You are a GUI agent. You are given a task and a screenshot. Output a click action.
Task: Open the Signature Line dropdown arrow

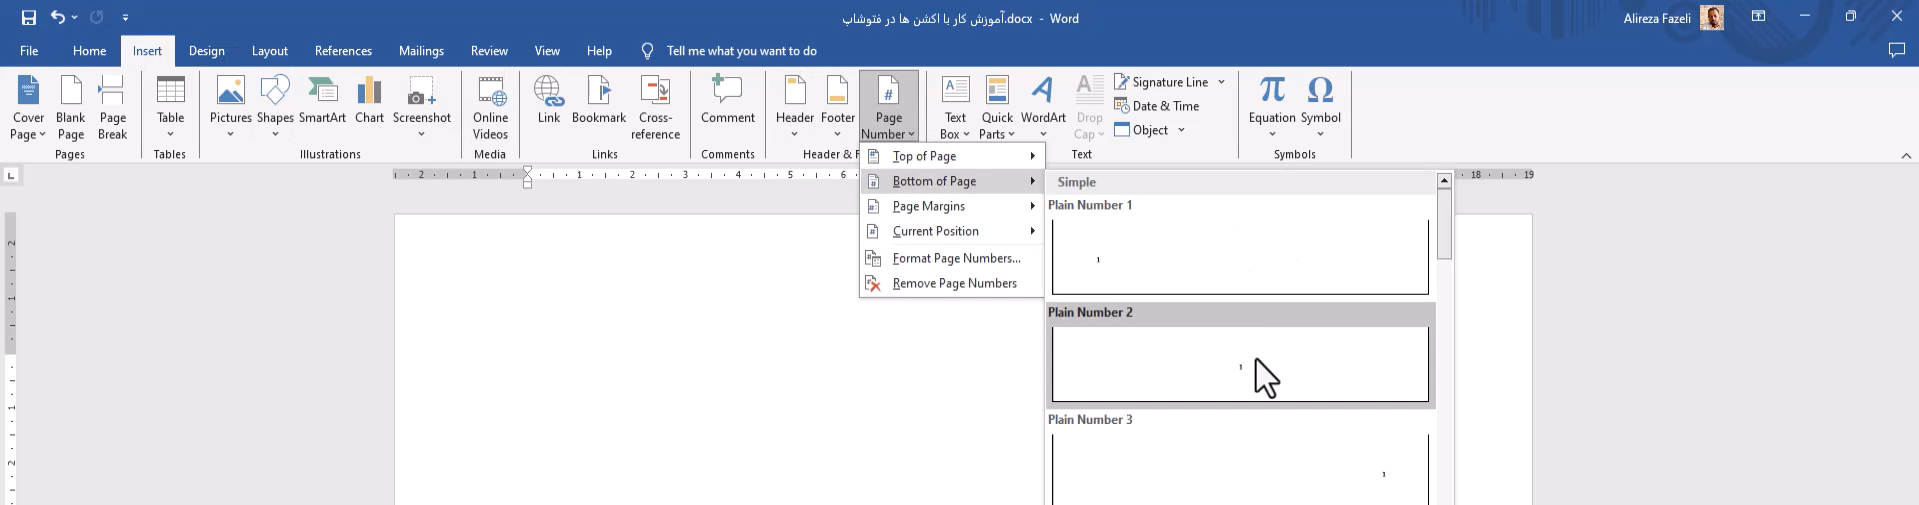pos(1221,82)
